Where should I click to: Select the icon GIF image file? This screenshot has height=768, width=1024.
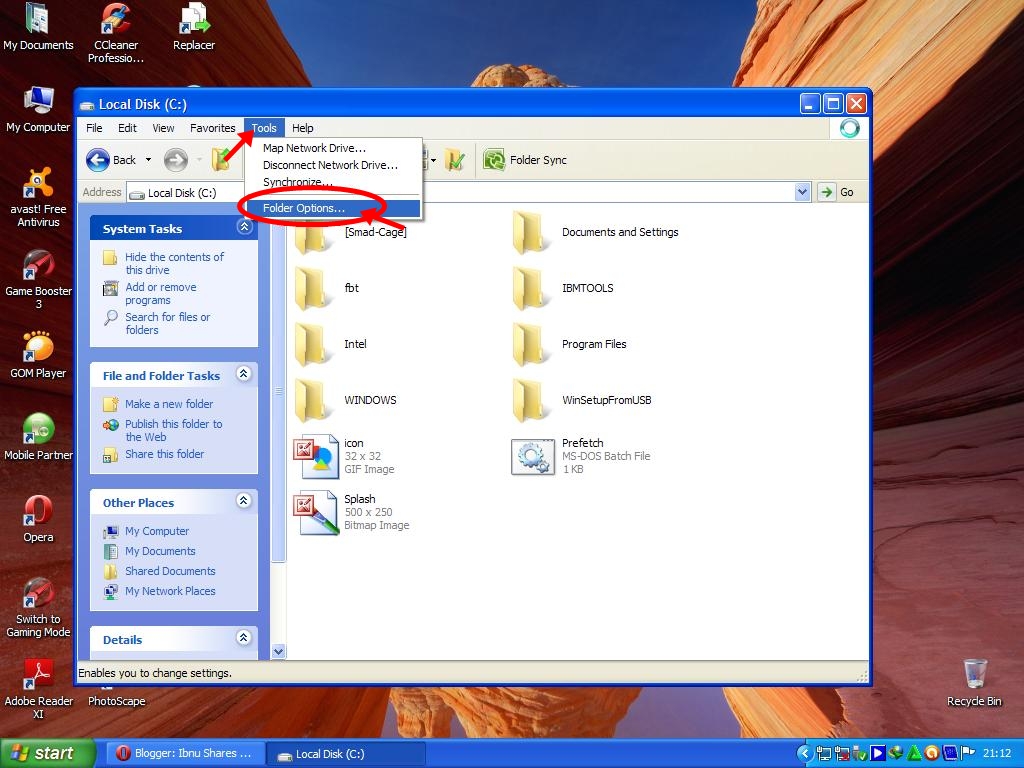coord(344,456)
